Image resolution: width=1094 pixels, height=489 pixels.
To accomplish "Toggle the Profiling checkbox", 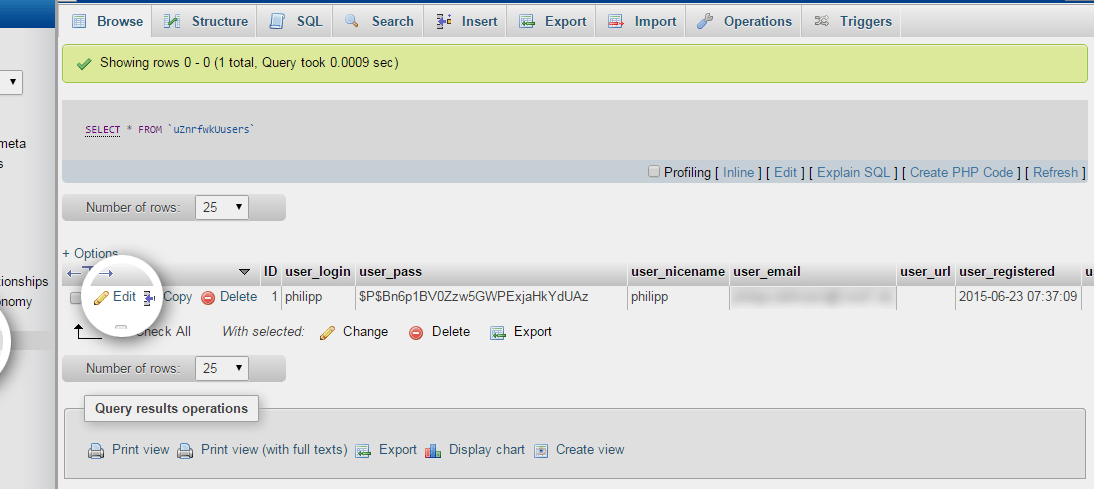I will 654,172.
